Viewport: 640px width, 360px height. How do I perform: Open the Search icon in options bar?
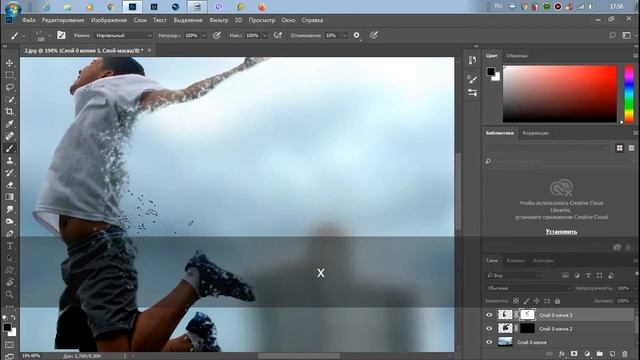click(x=612, y=36)
